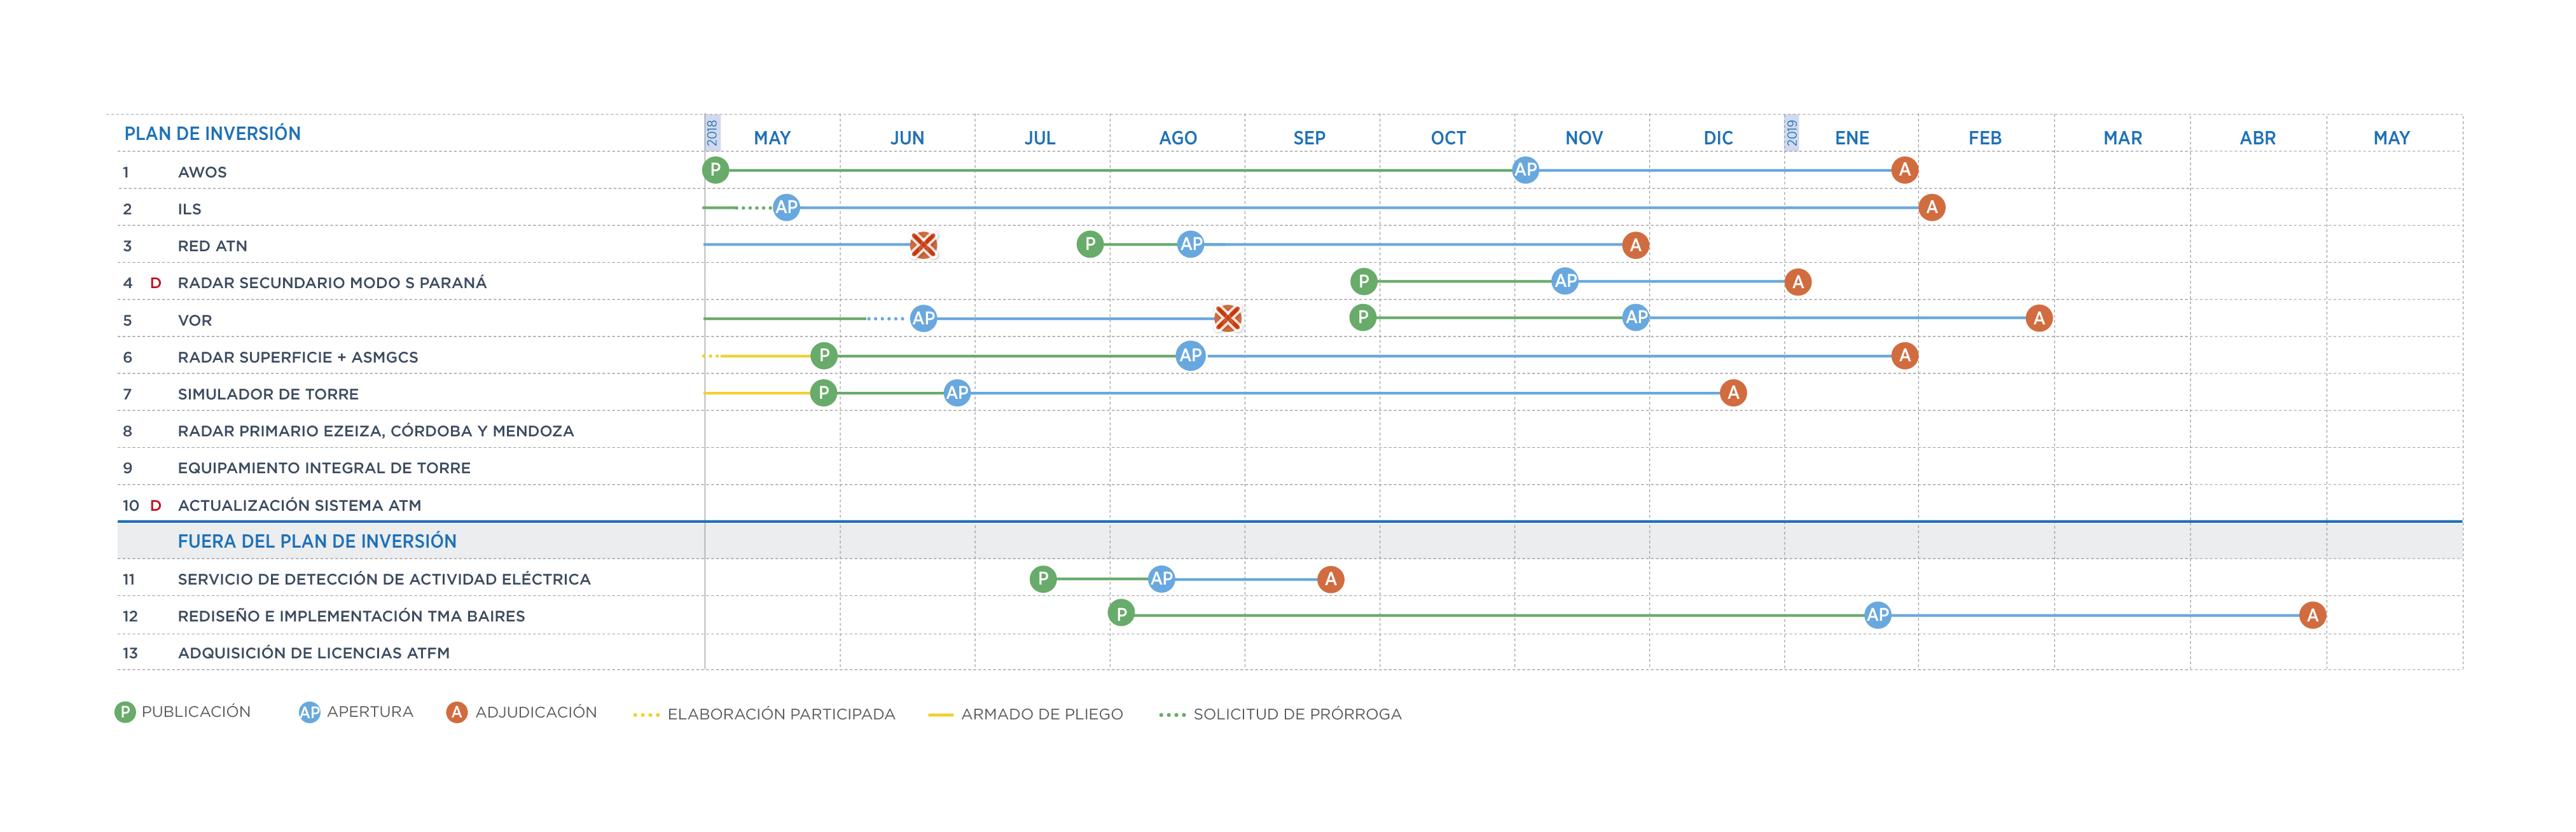Screen dimensions: 2576x832
Task: Click Simulador de Torre AP marker
Action: [x=957, y=392]
